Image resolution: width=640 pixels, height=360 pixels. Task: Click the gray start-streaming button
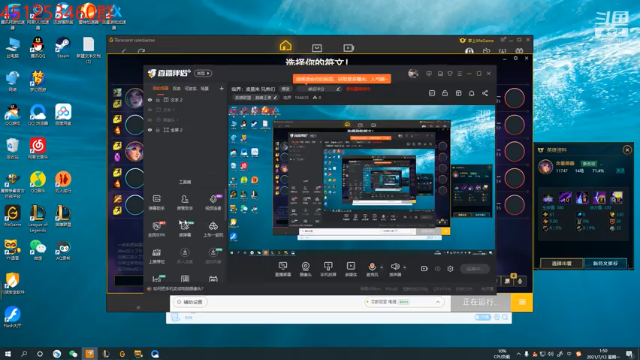click(x=475, y=269)
